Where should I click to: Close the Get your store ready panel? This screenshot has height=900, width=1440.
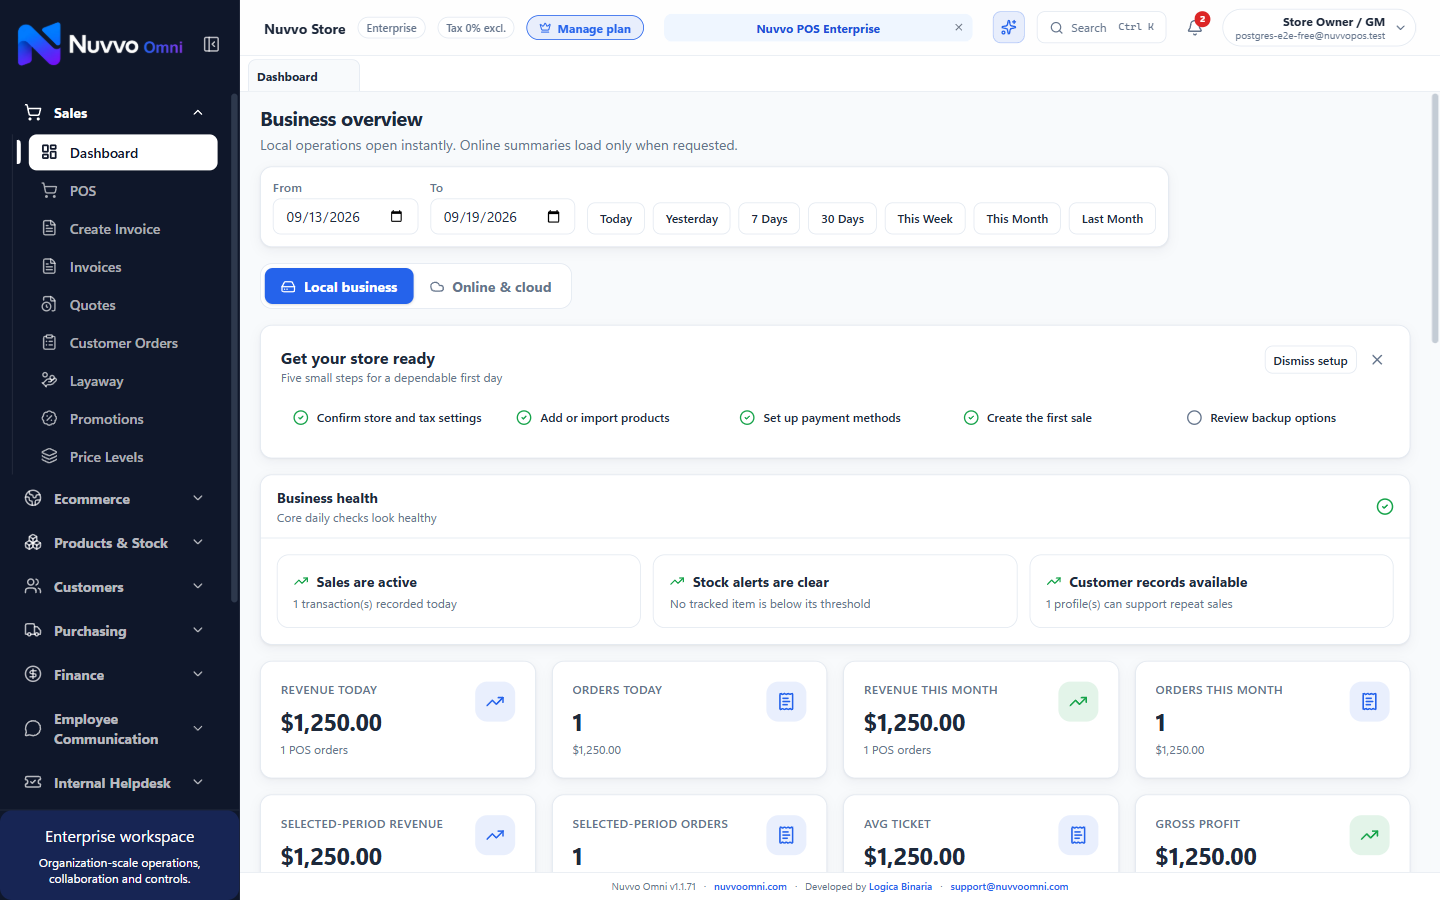click(x=1377, y=360)
